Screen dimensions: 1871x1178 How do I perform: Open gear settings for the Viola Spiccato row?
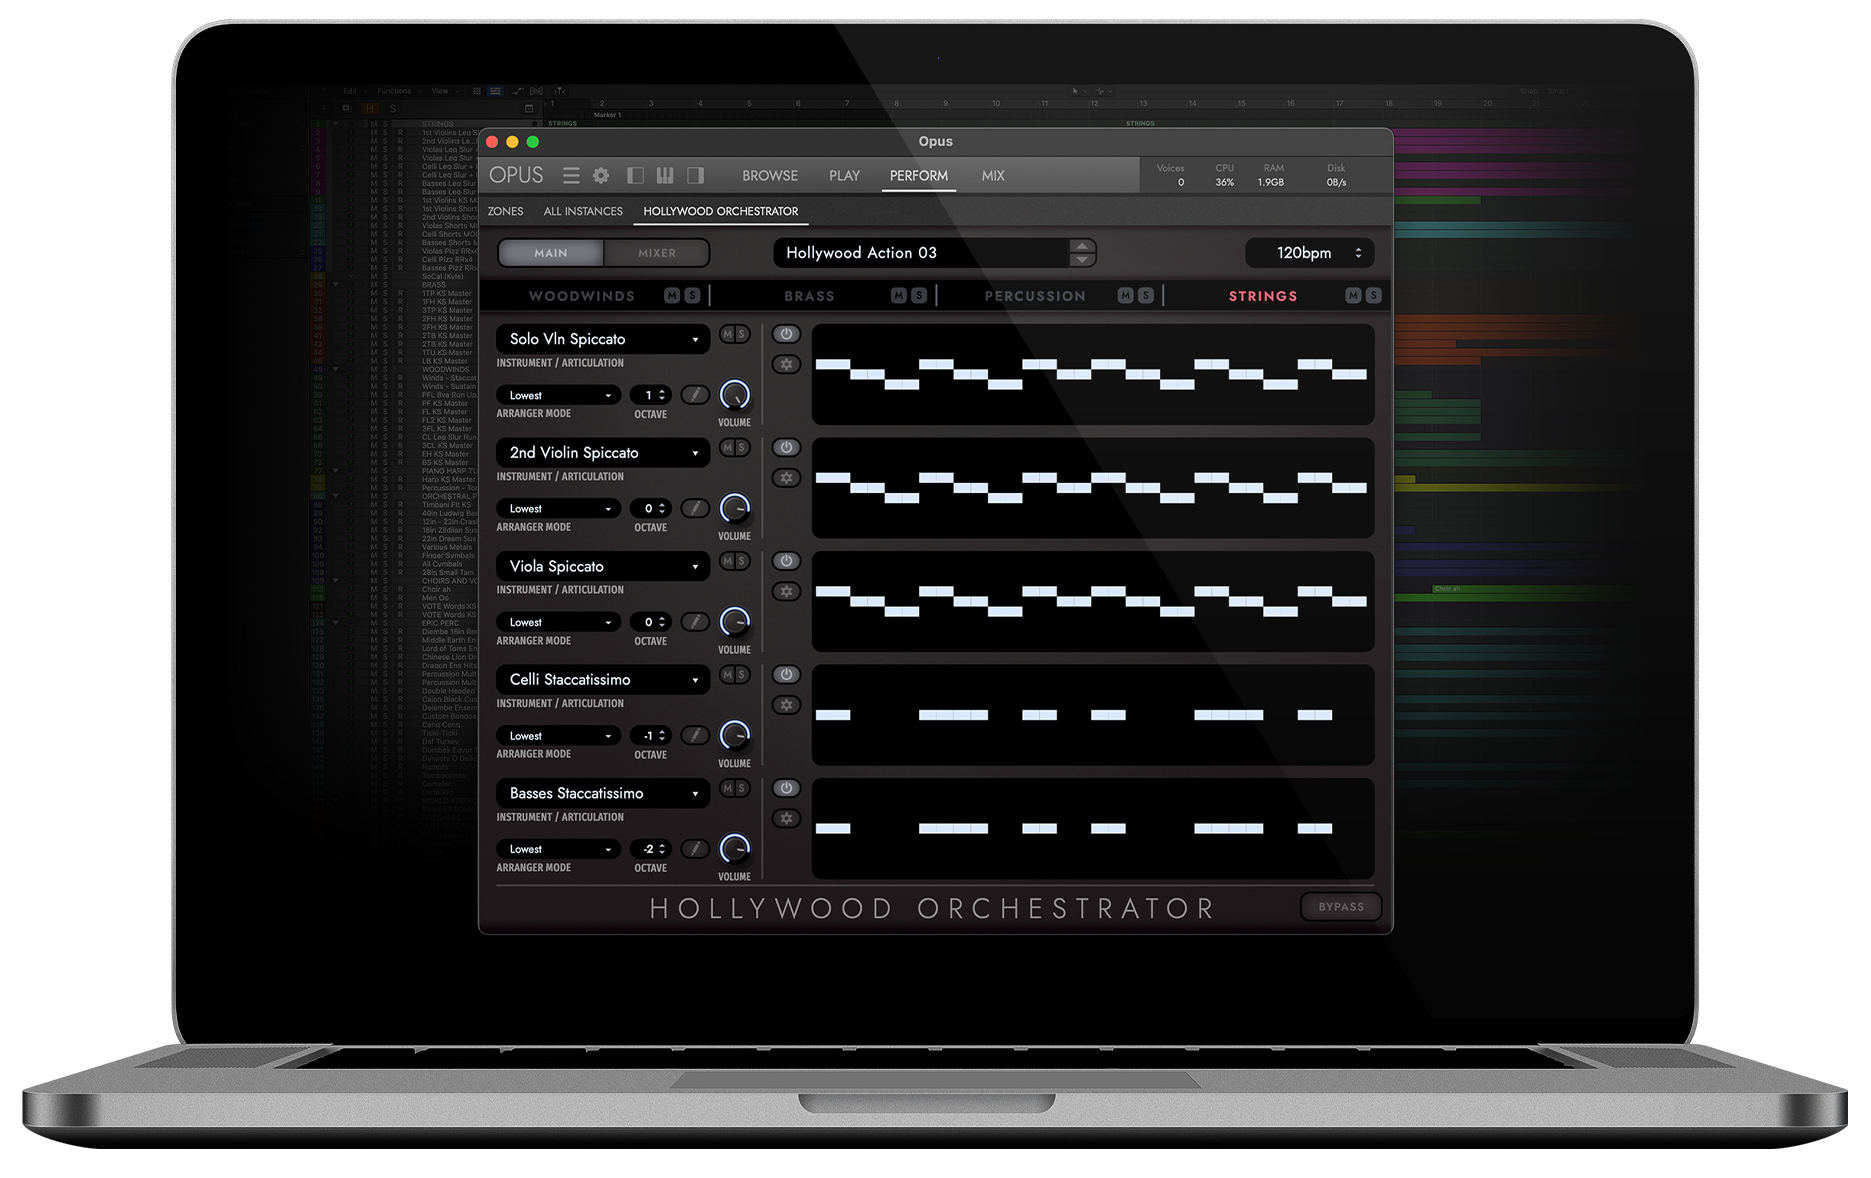pyautogui.click(x=786, y=591)
